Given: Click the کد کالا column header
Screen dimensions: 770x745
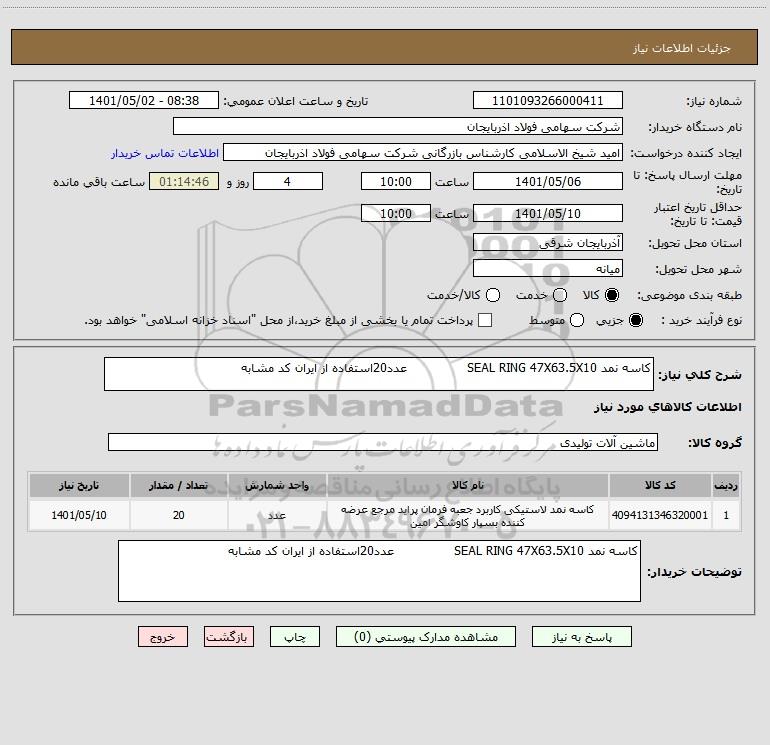Looking at the screenshot, I should point(660,485).
